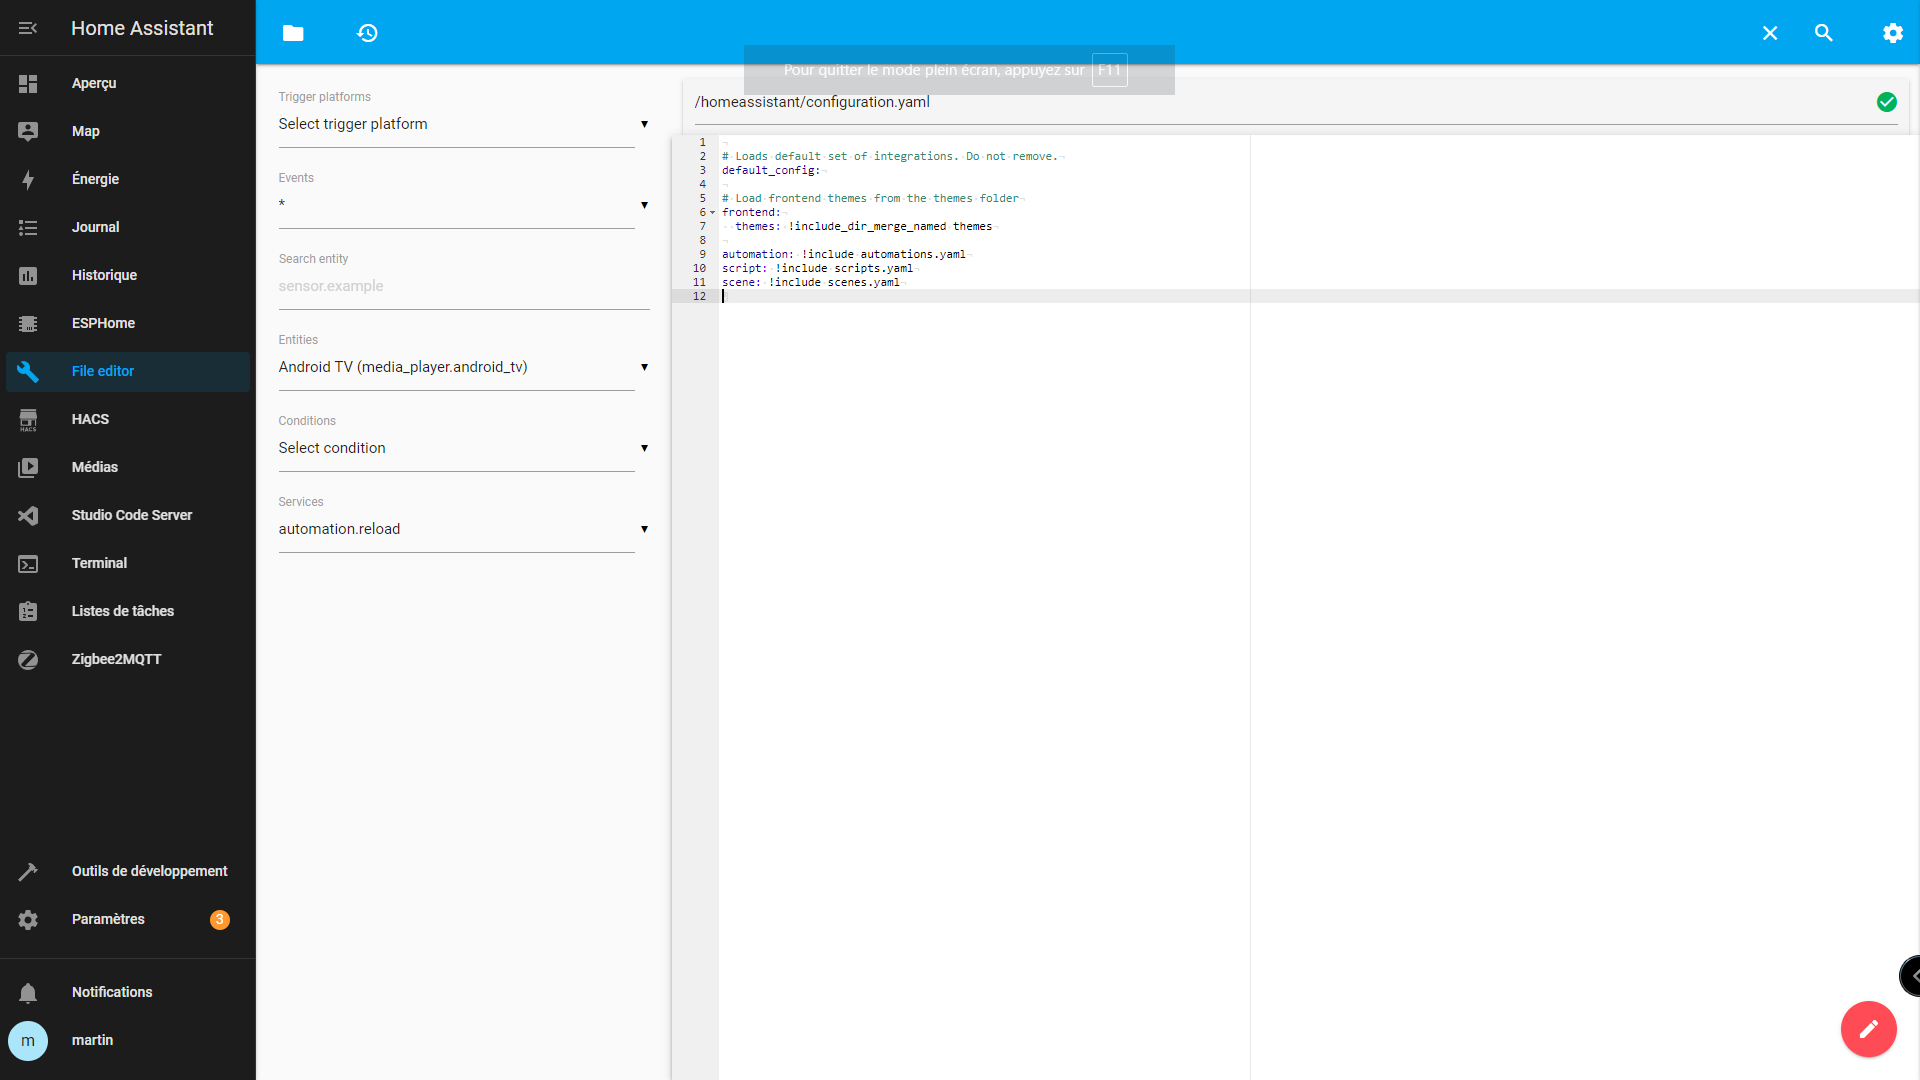Open Studio Code Server panel
1920x1080 pixels.
pos(131,515)
